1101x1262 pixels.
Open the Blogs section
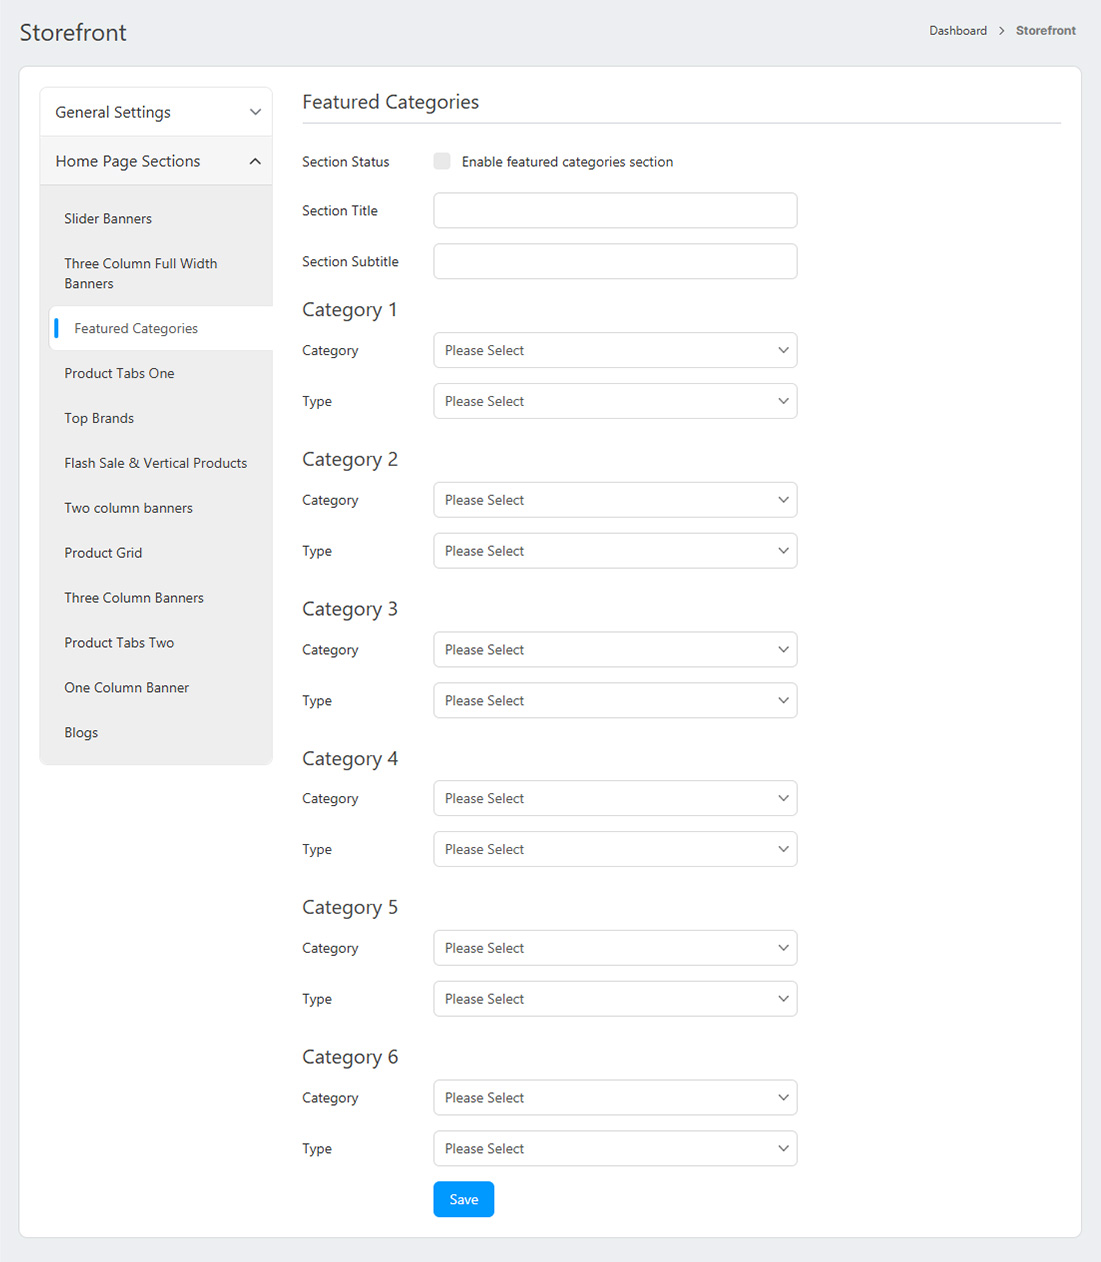81,733
